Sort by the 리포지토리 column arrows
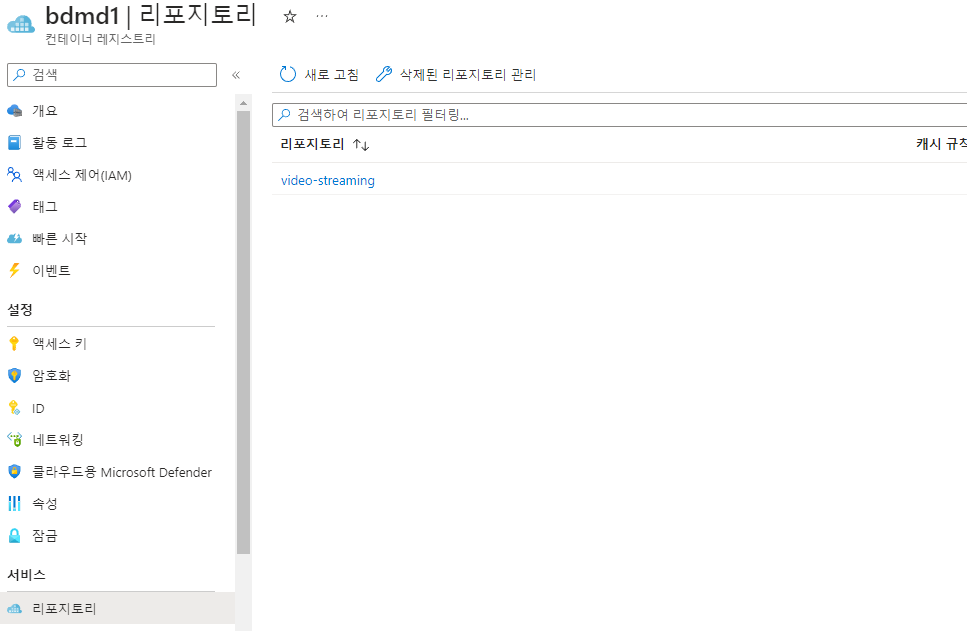 [361, 145]
